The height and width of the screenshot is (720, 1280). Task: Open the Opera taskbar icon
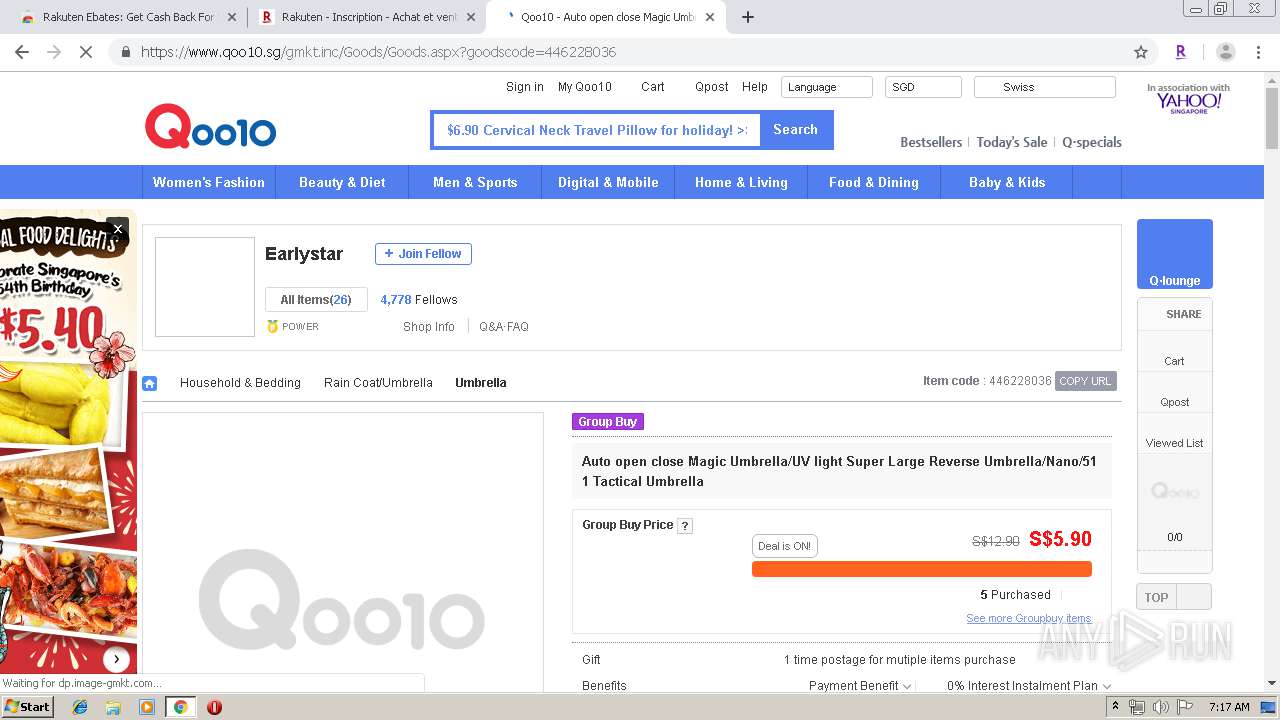pyautogui.click(x=214, y=707)
